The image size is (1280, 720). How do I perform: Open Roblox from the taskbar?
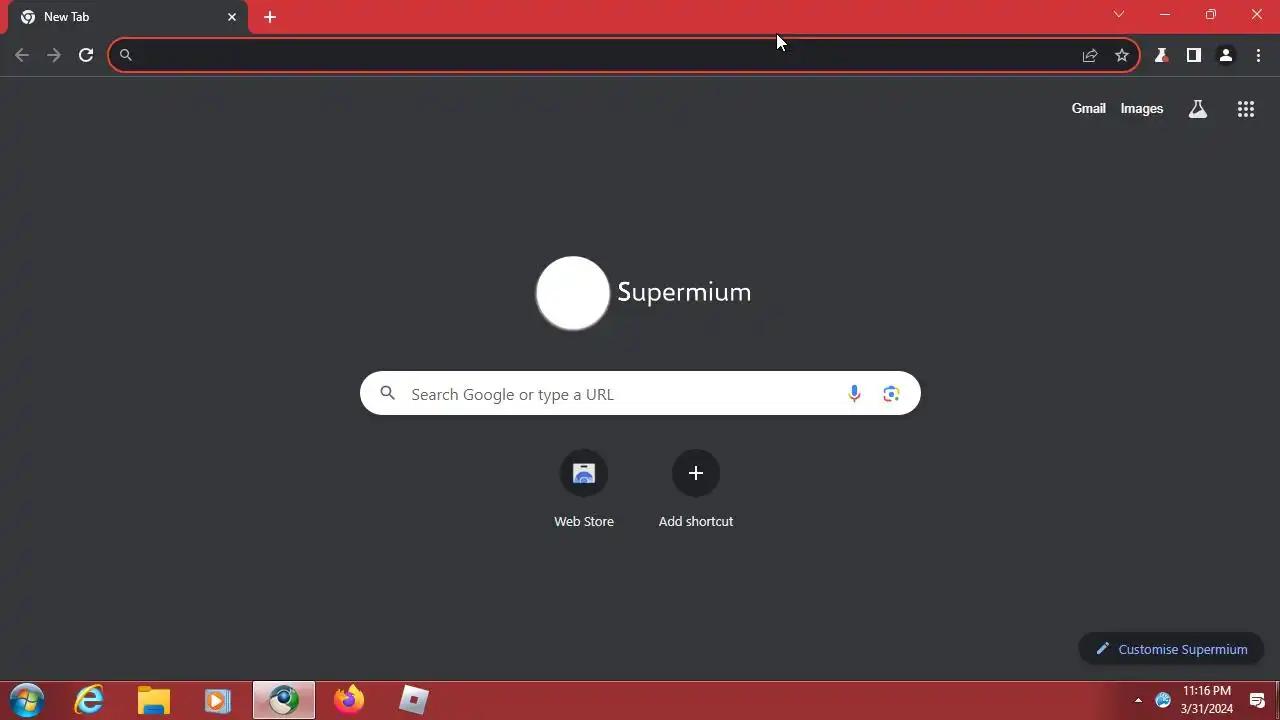point(413,700)
